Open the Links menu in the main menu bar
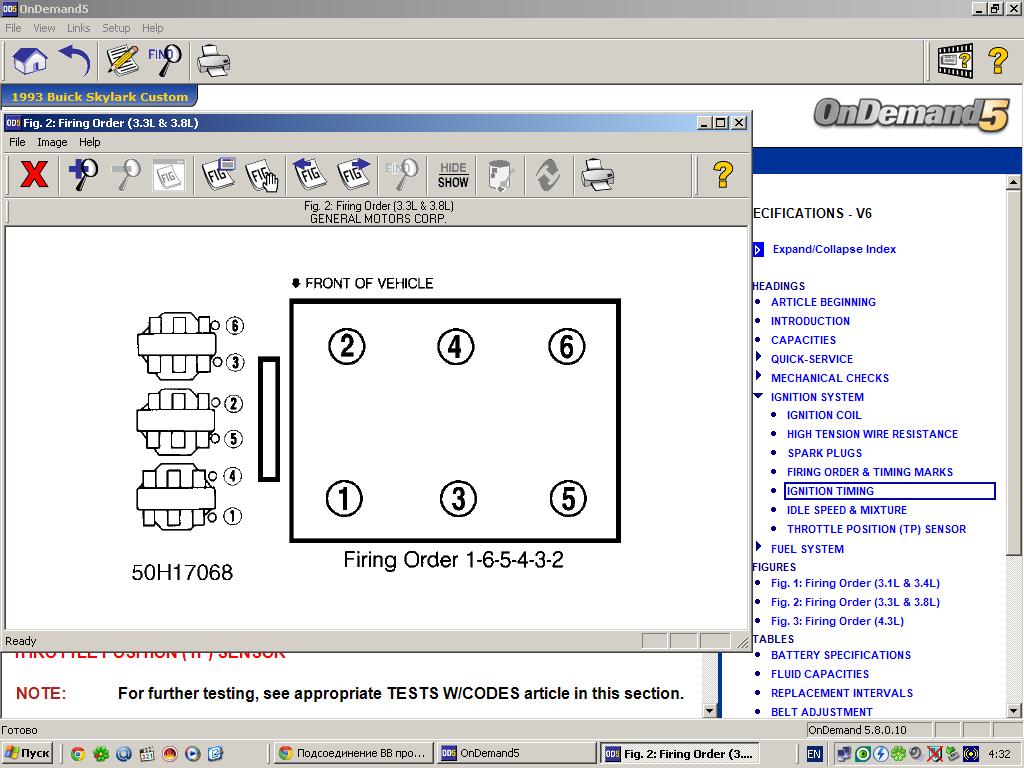The height and width of the screenshot is (768, 1024). (78, 28)
